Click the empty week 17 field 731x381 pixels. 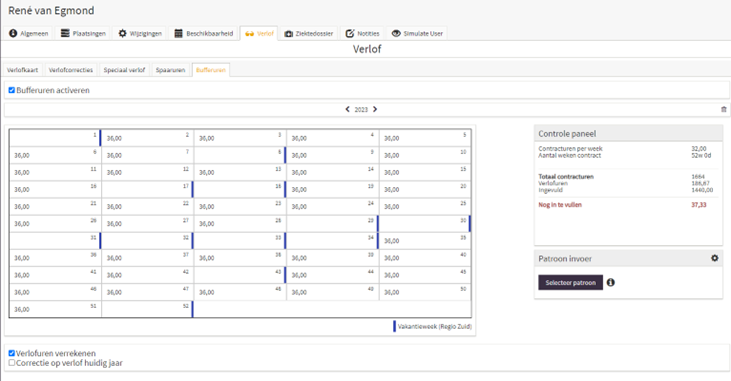point(147,189)
